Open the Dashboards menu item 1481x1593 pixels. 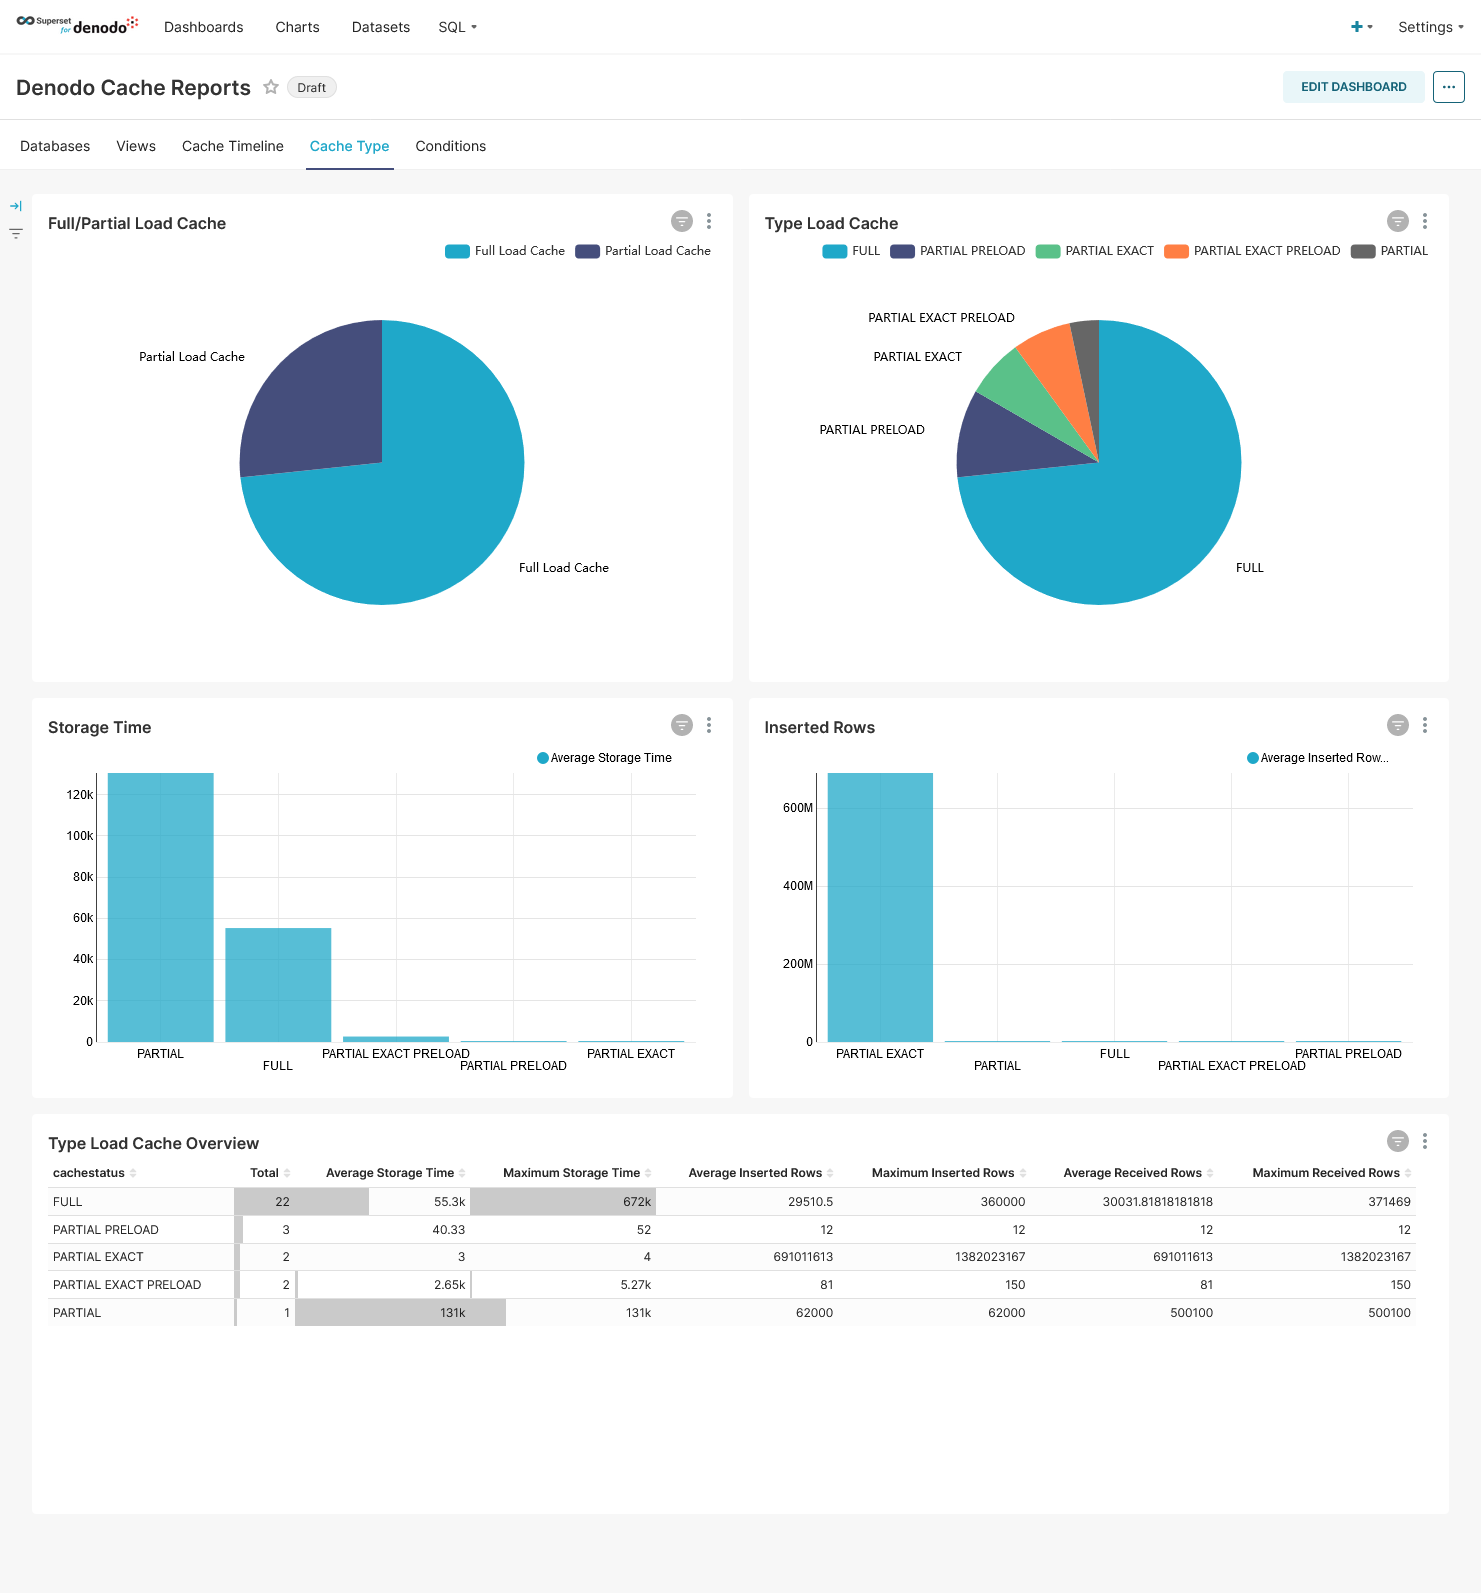tap(204, 27)
